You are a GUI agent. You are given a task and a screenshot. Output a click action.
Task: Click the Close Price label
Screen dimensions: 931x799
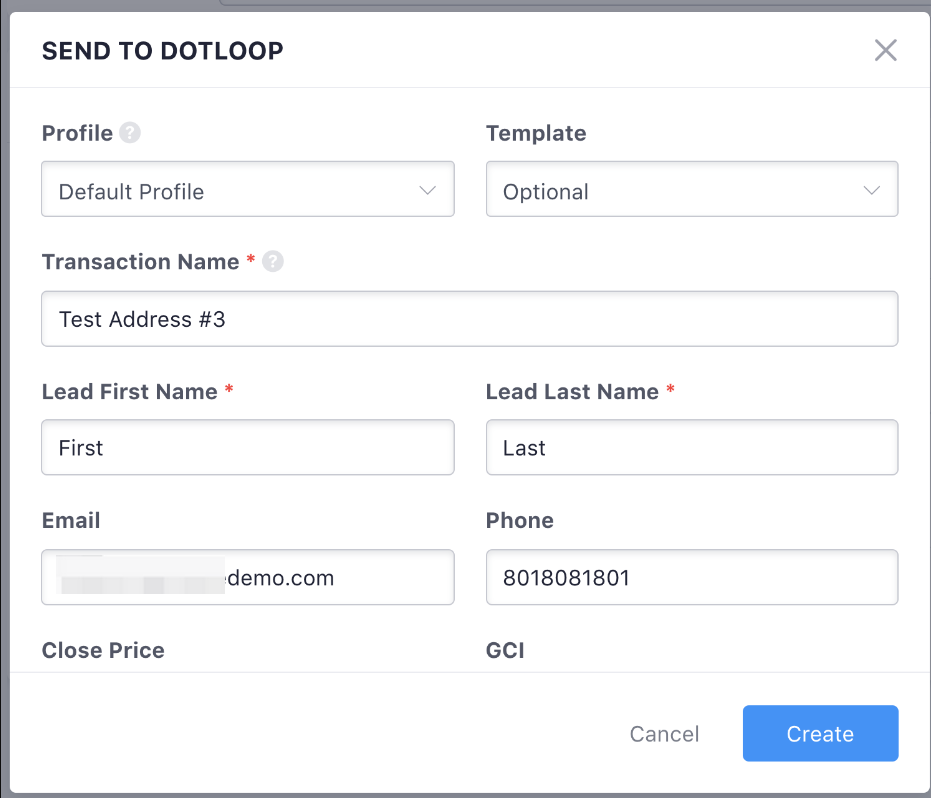pos(103,651)
